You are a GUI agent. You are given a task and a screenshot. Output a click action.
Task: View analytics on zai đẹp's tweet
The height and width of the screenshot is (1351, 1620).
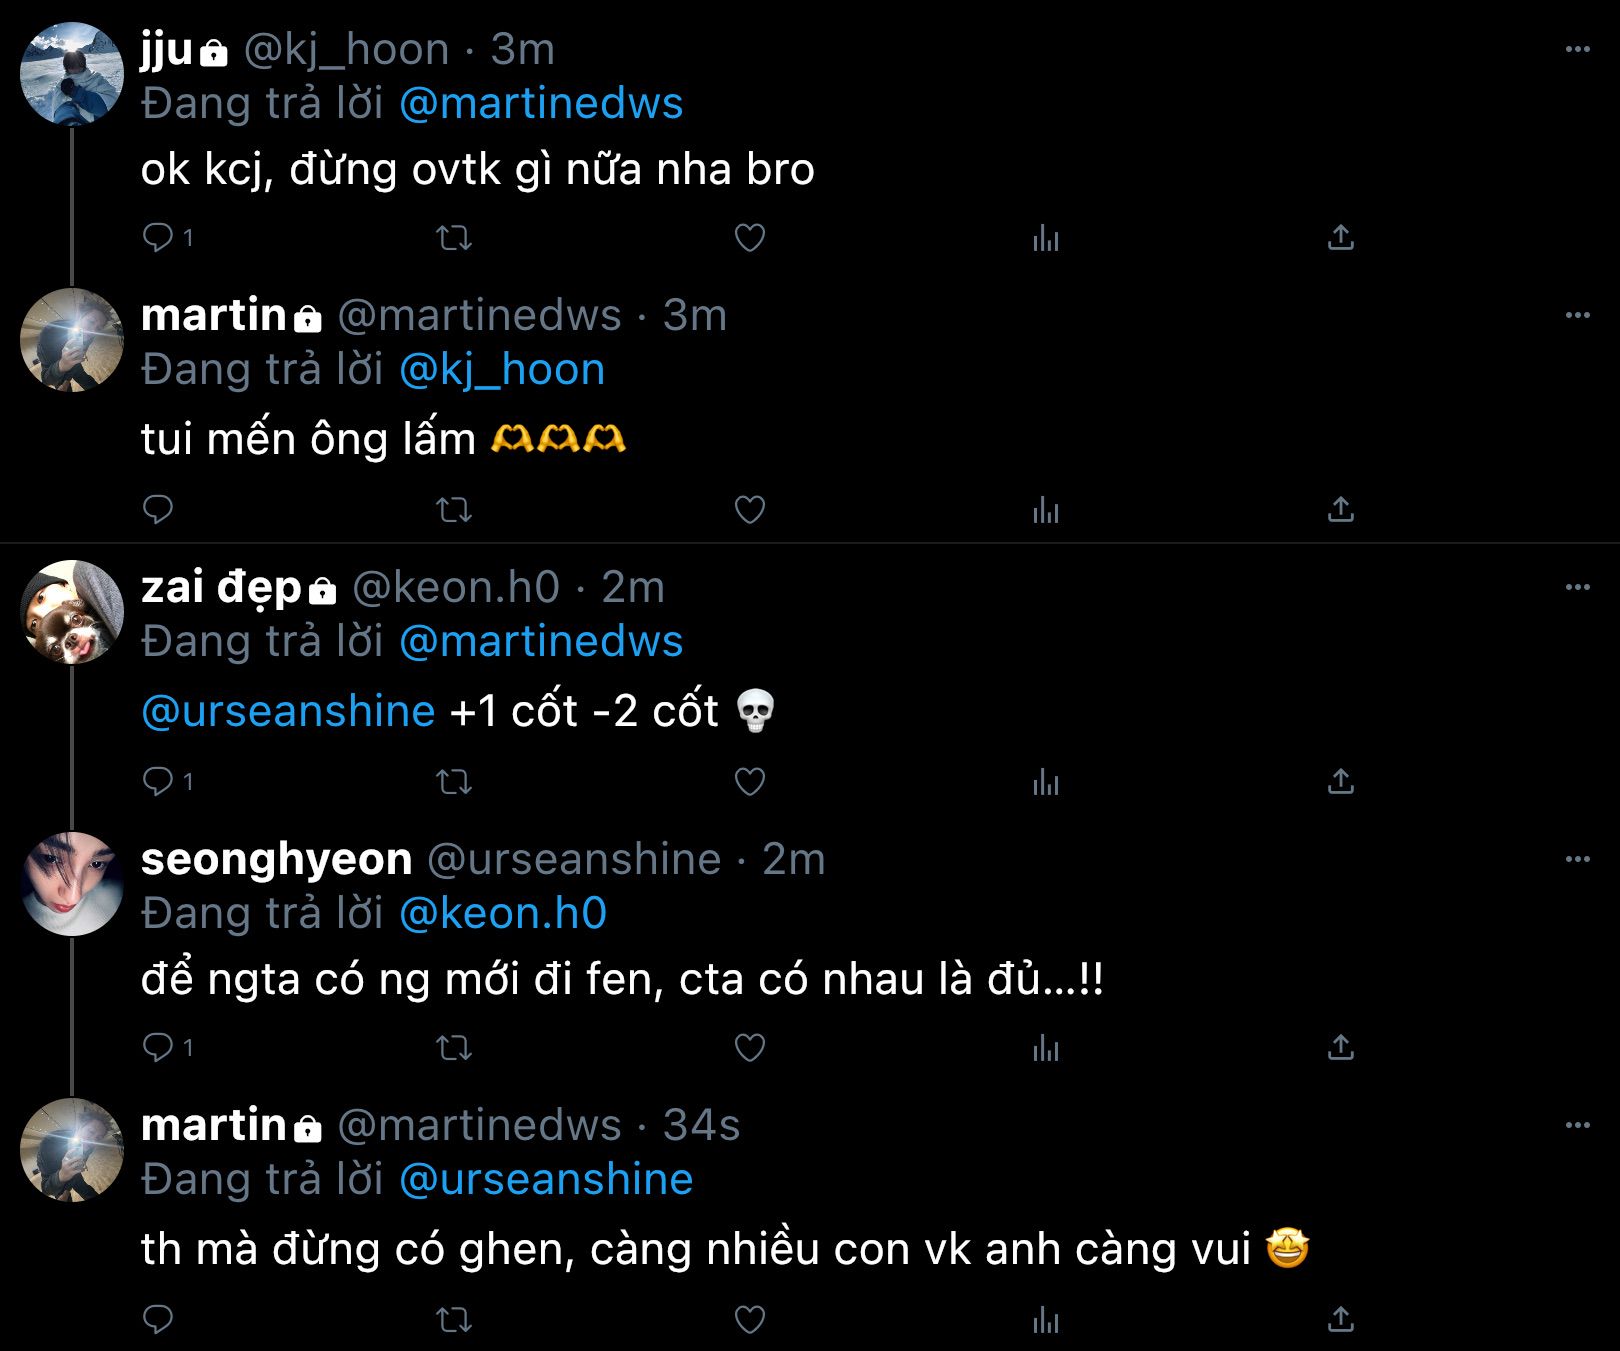1045,782
